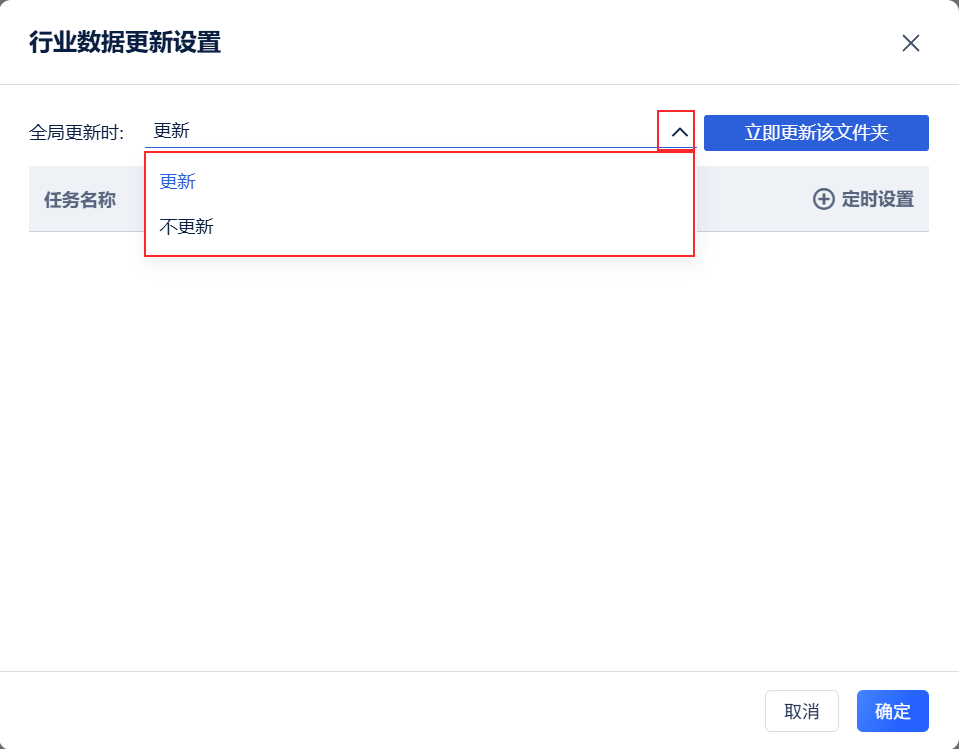This screenshot has height=749, width=959.
Task: Click the 全局更新时 label
Action: (x=77, y=132)
